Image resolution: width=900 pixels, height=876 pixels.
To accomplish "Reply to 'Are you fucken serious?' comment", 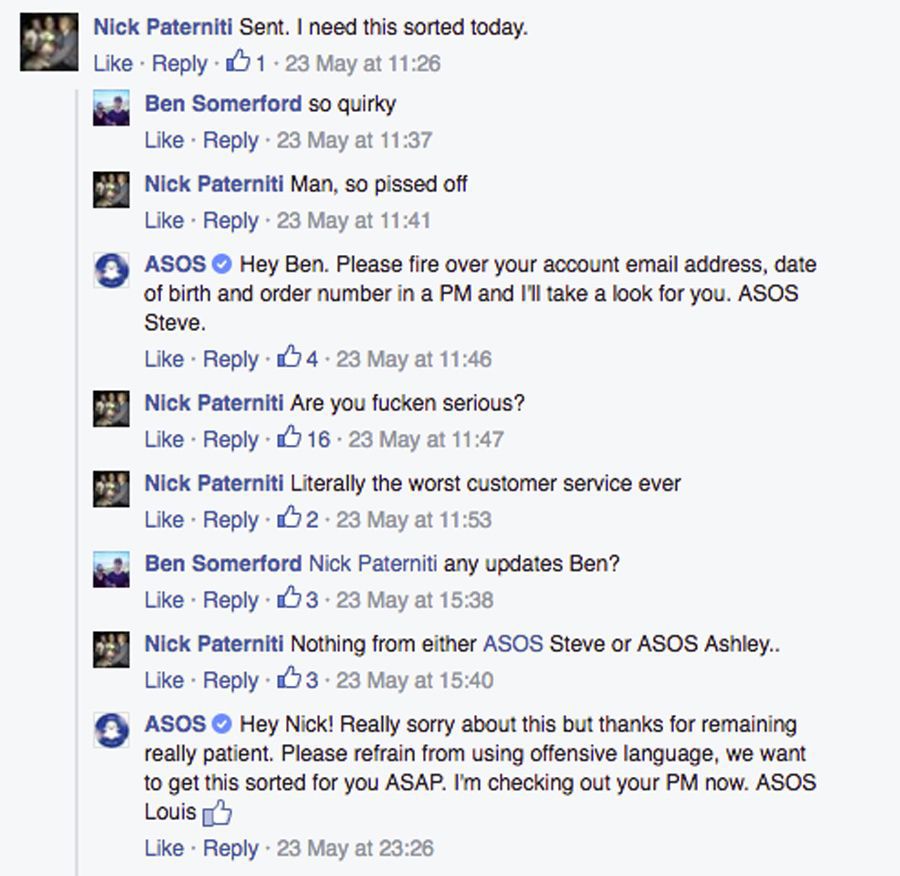I will (231, 440).
